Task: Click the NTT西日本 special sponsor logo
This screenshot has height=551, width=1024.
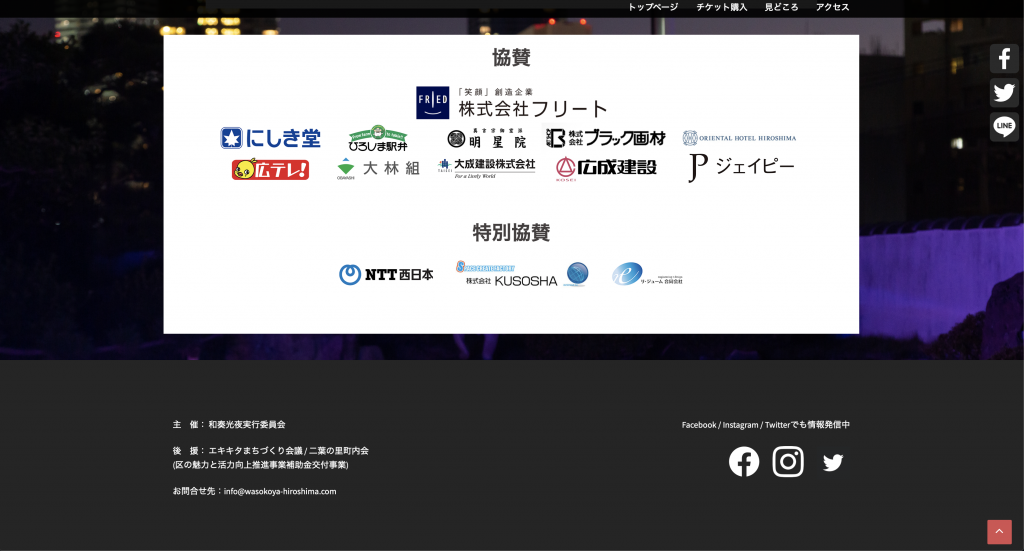Action: coord(386,275)
